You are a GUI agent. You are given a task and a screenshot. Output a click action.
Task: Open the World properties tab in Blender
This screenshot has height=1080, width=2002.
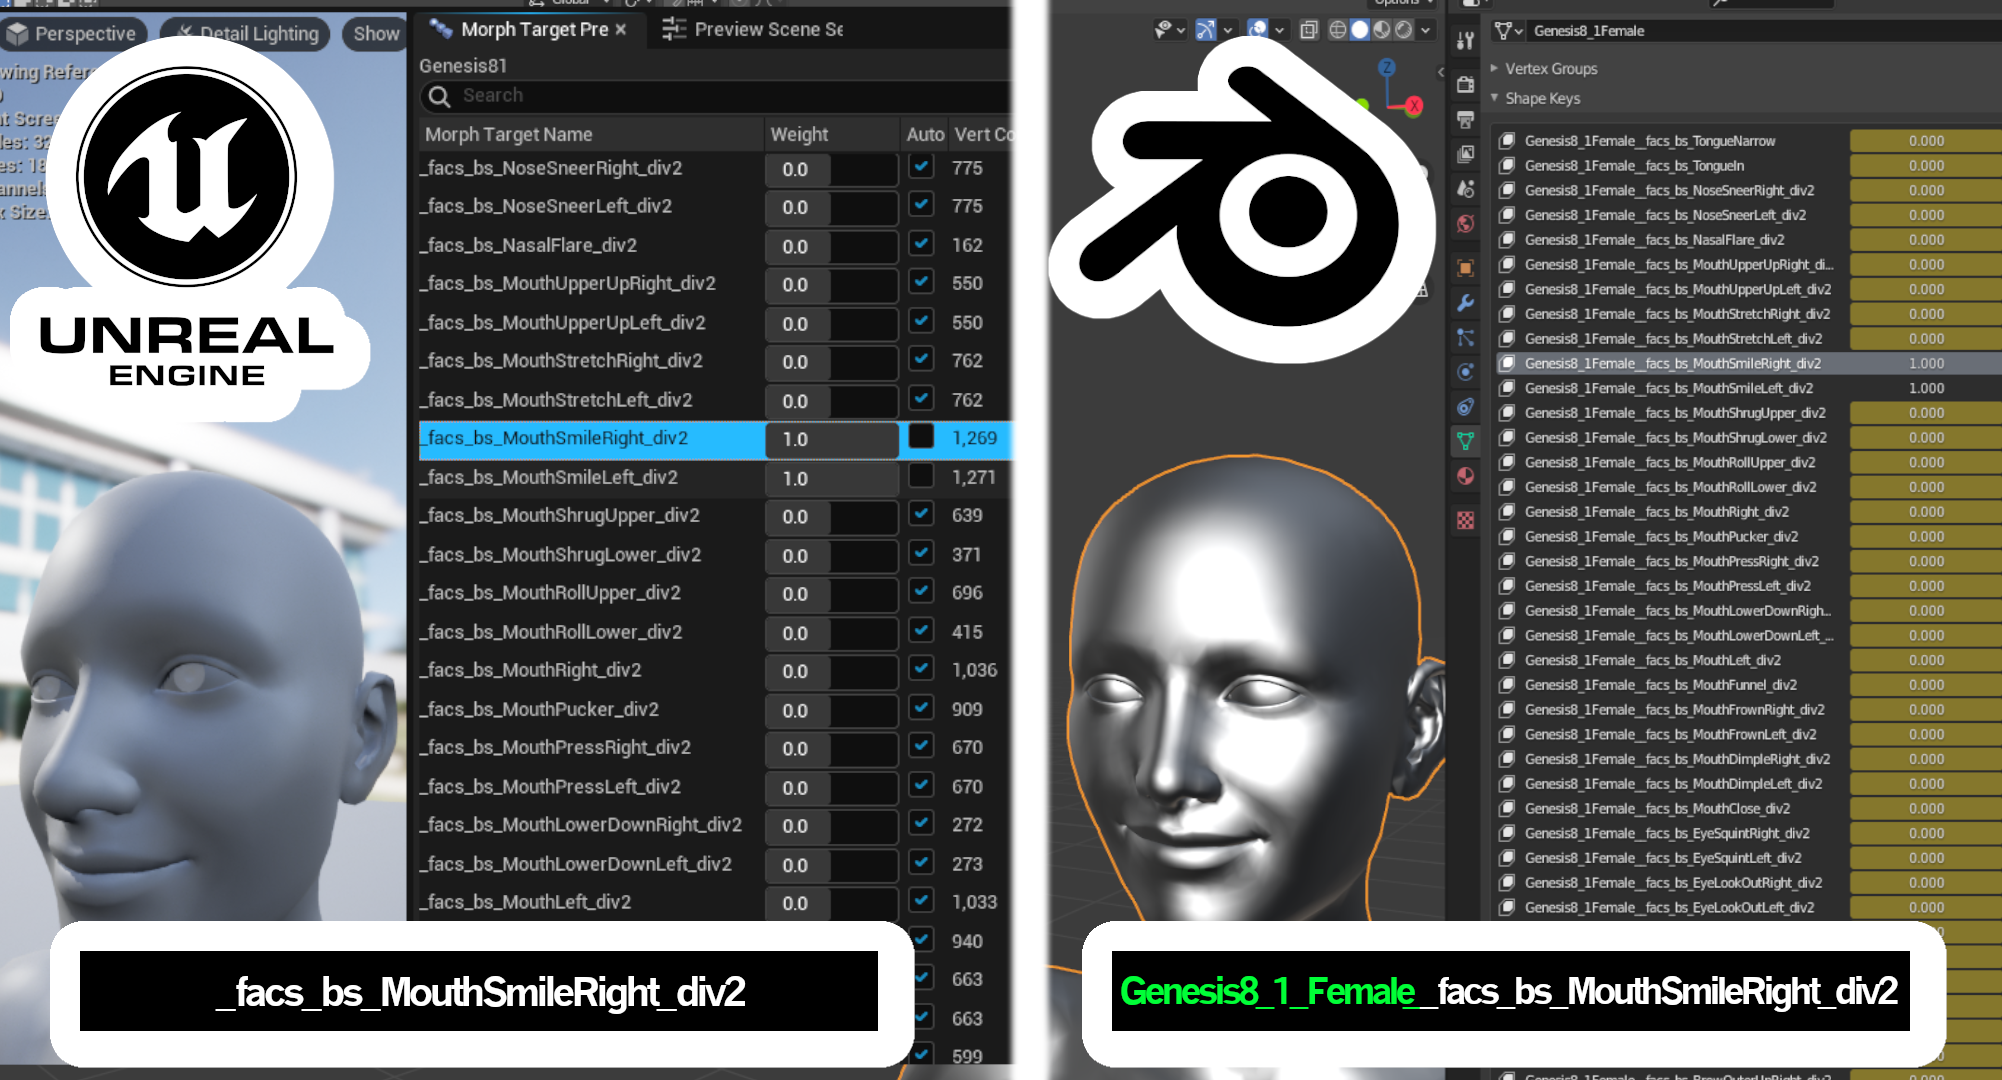1465,223
